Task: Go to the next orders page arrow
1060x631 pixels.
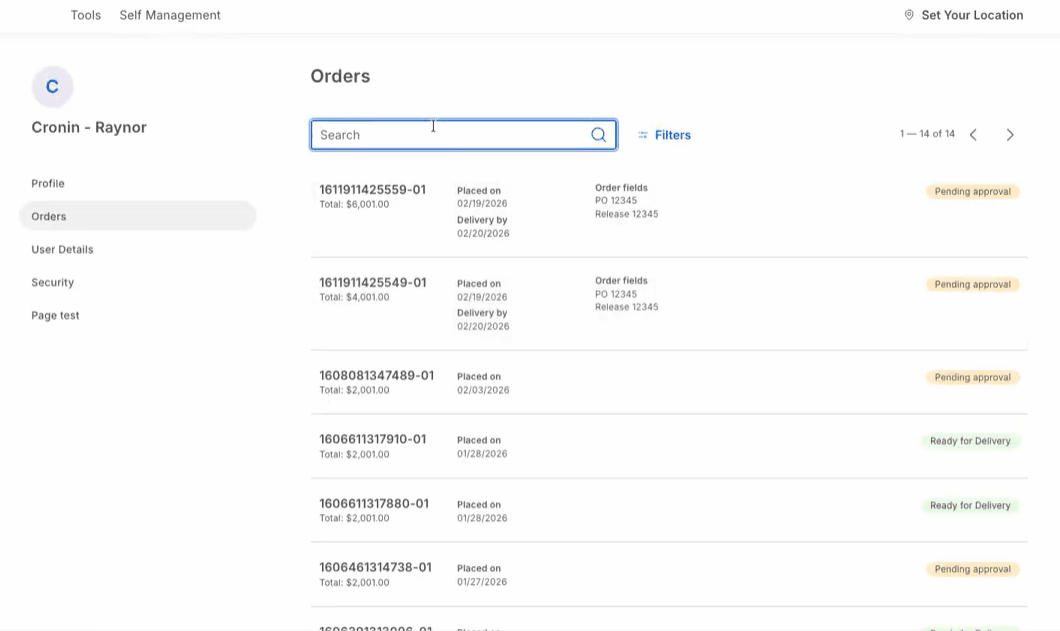Action: 1010,135
